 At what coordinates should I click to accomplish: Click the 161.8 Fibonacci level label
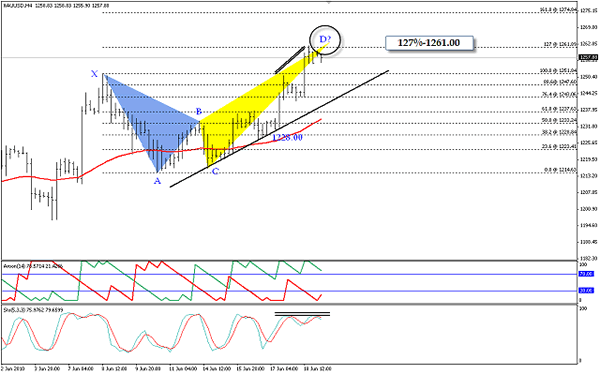pos(558,10)
